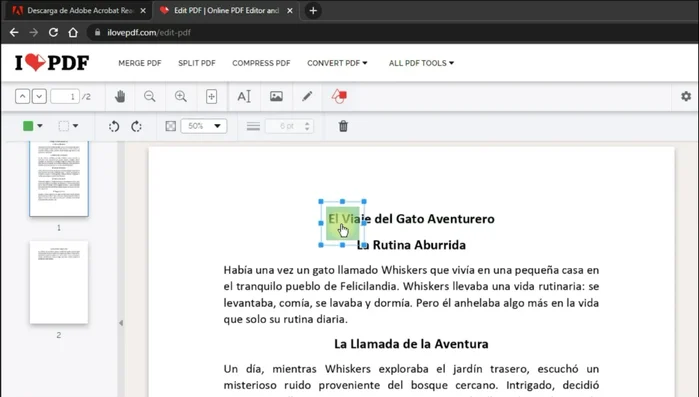Reload the current page
The width and height of the screenshot is (699, 397).
53,33
